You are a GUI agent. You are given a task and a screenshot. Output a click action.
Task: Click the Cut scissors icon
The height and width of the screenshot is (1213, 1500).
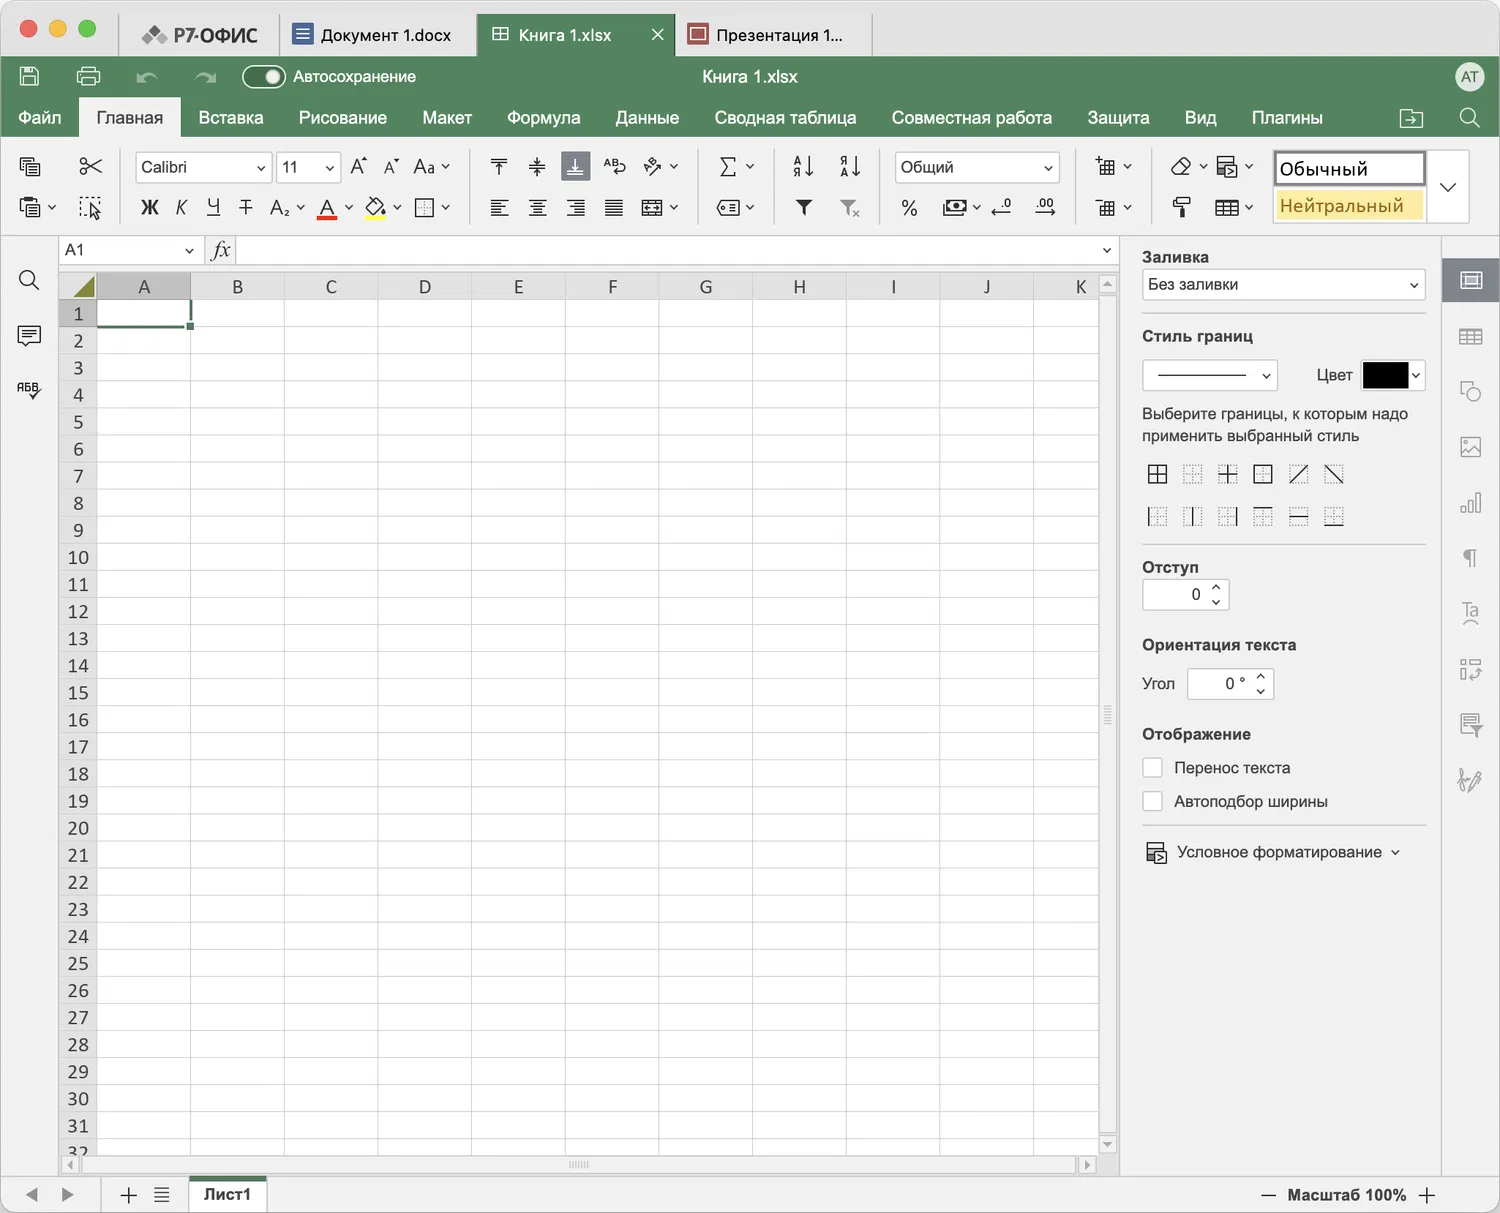90,166
